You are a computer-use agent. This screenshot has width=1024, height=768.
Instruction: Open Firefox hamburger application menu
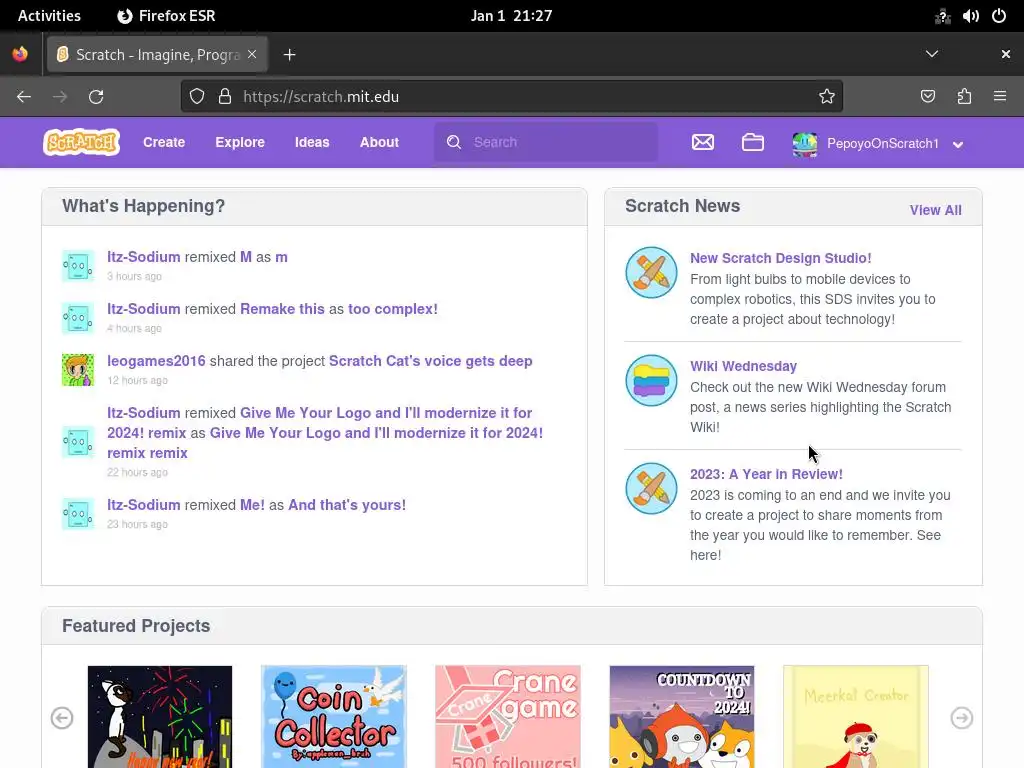pos(1000,97)
